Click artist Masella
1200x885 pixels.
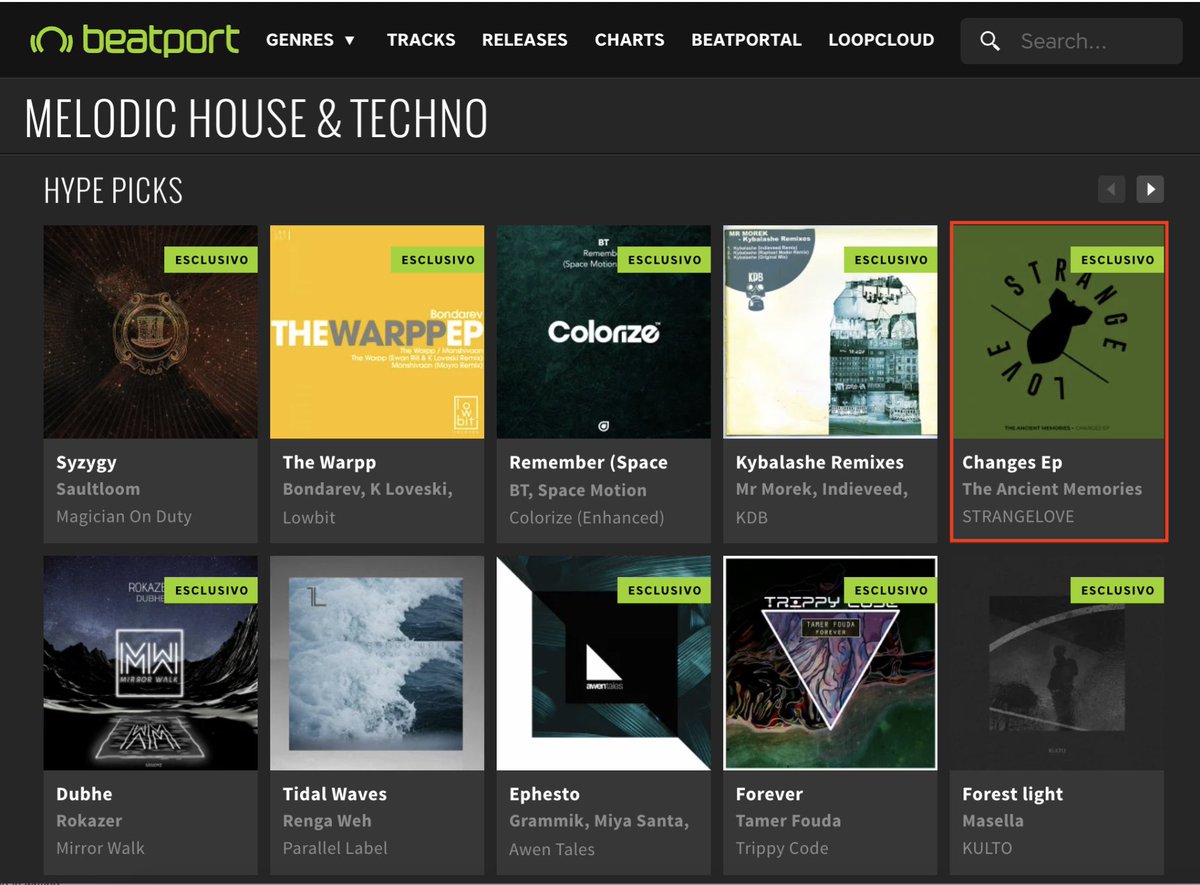tap(993, 820)
